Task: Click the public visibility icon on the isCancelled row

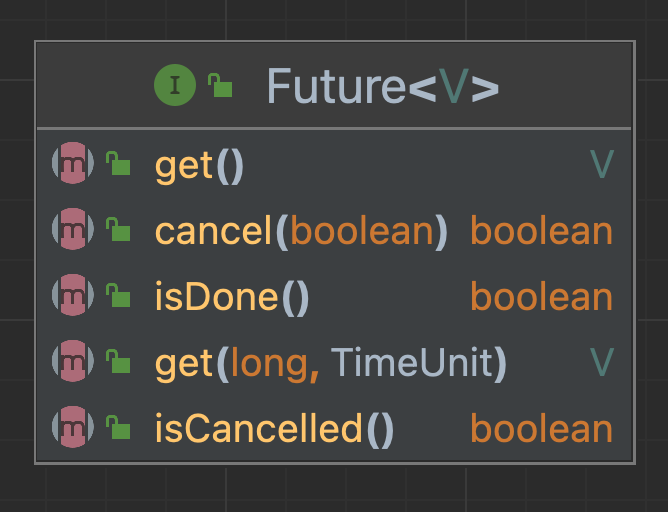Action: [118, 427]
